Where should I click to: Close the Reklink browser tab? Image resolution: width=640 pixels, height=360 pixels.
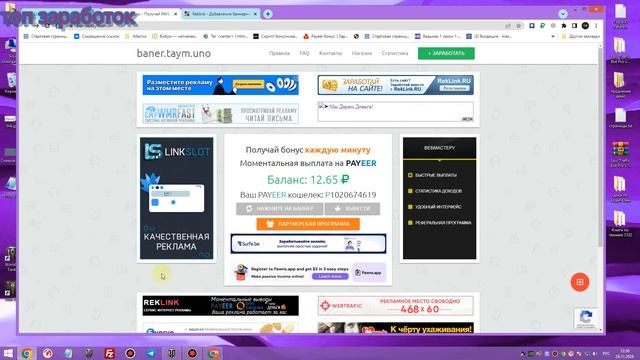pyautogui.click(x=256, y=14)
